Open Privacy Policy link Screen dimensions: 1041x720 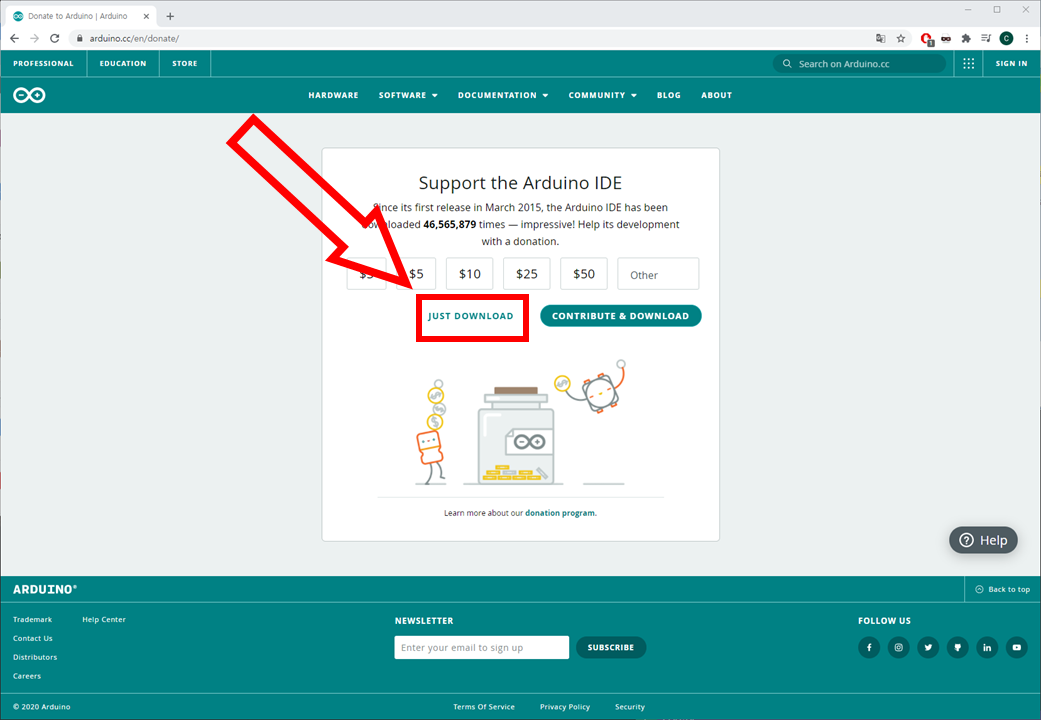565,707
